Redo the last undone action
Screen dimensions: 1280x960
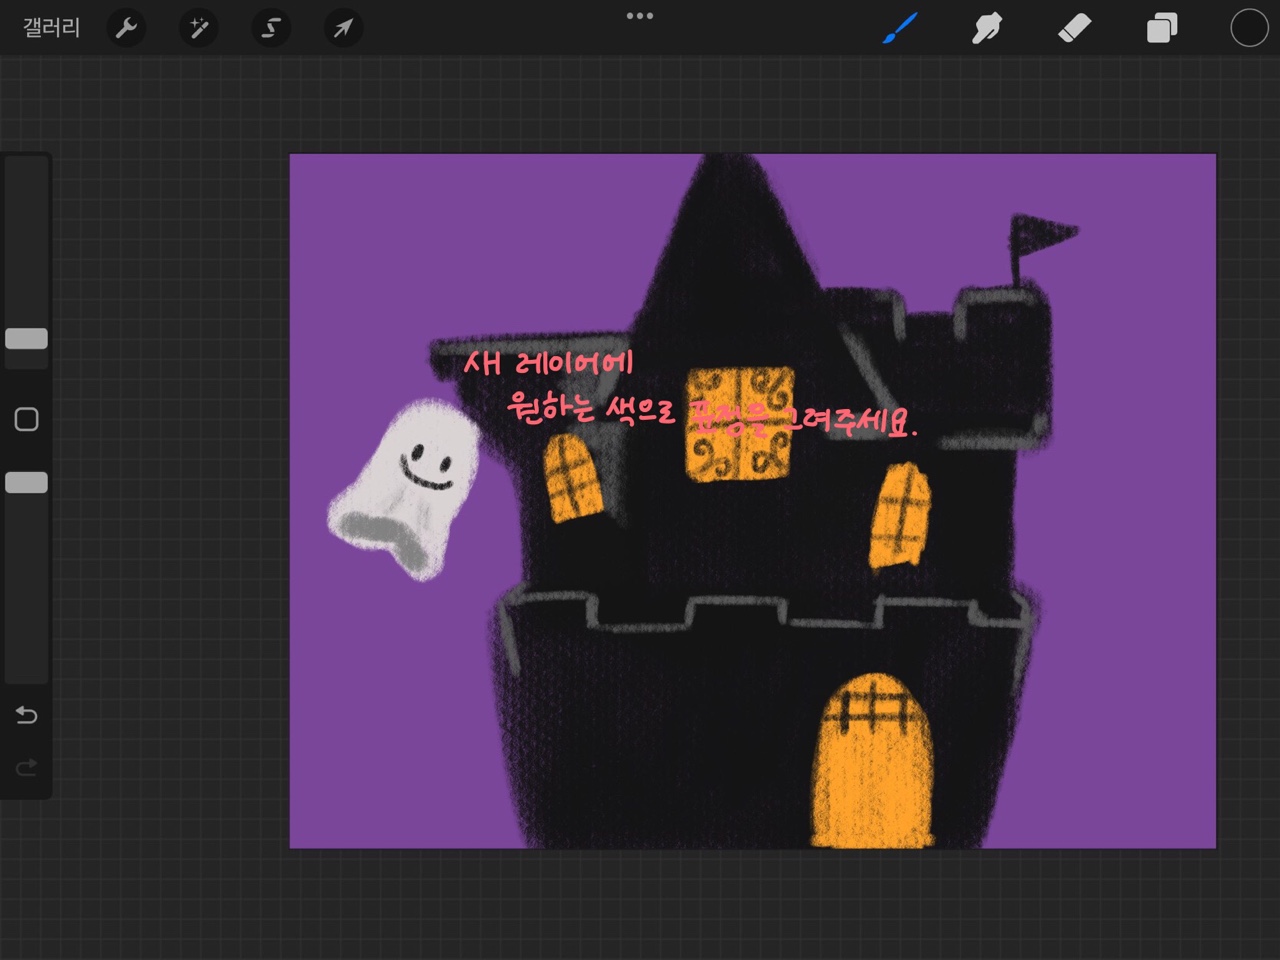click(x=27, y=768)
